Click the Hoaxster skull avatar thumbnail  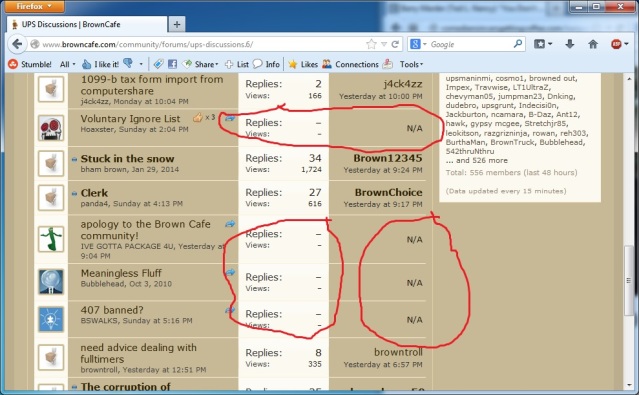click(x=51, y=128)
